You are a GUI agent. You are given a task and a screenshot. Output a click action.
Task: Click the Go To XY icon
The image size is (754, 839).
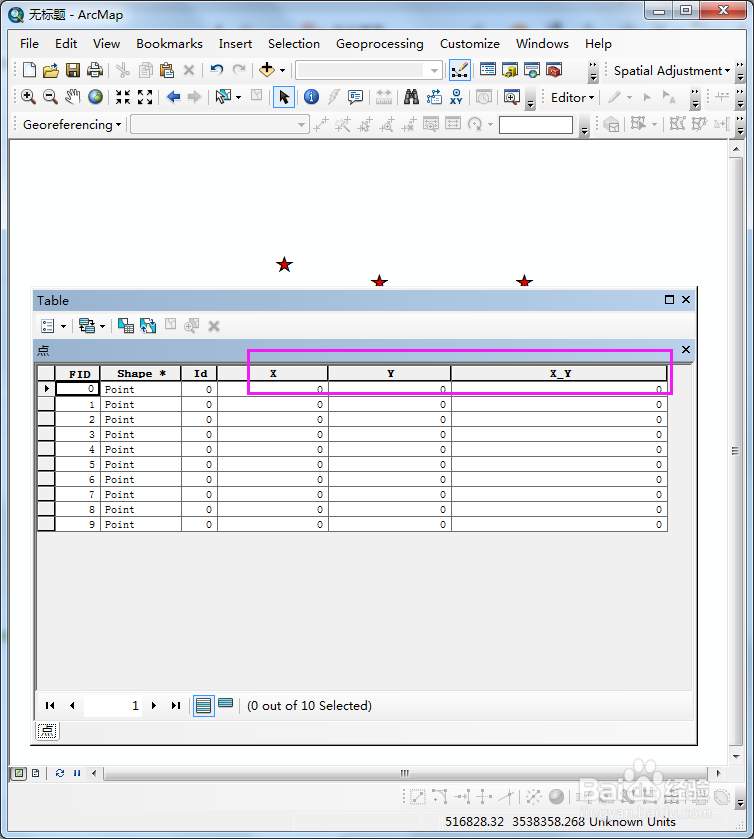456,97
